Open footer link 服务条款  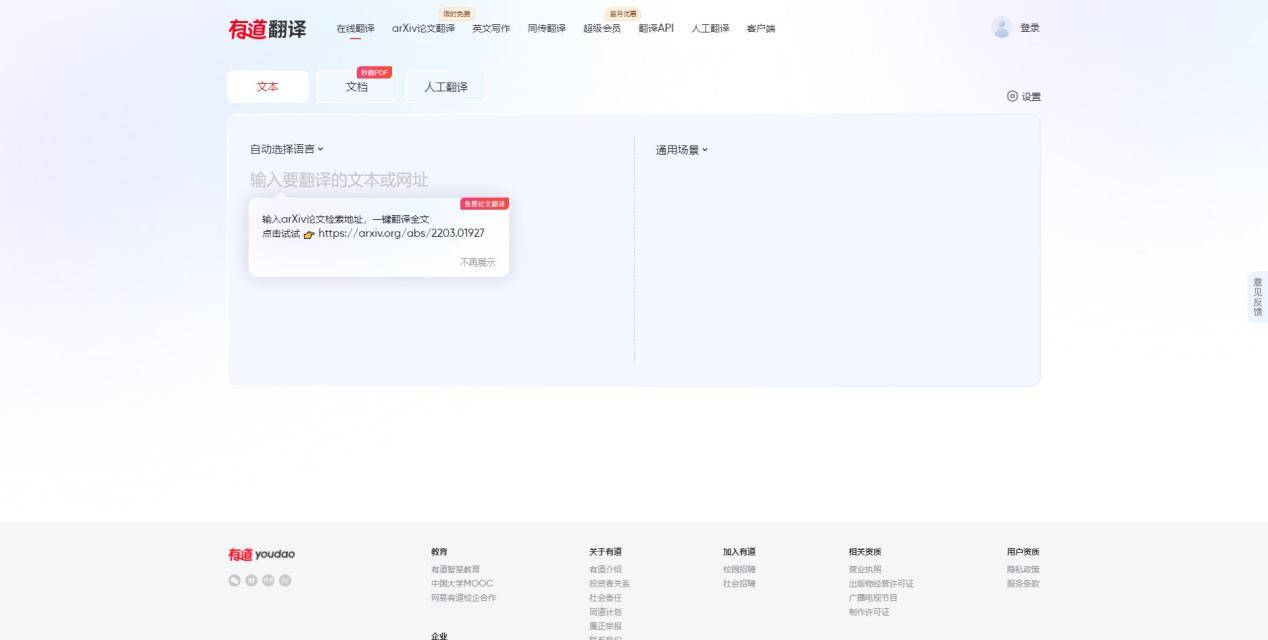tap(1023, 583)
